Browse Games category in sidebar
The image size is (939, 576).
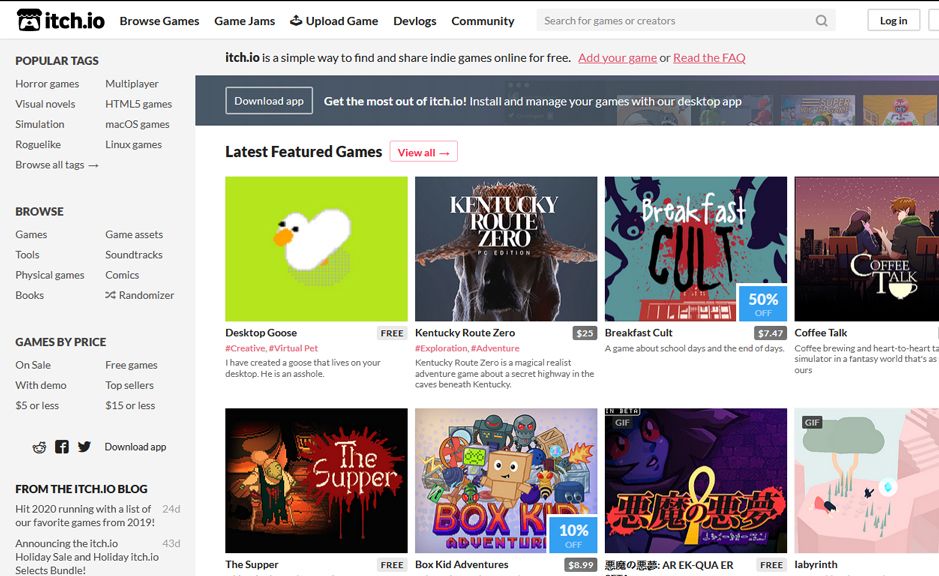click(31, 235)
